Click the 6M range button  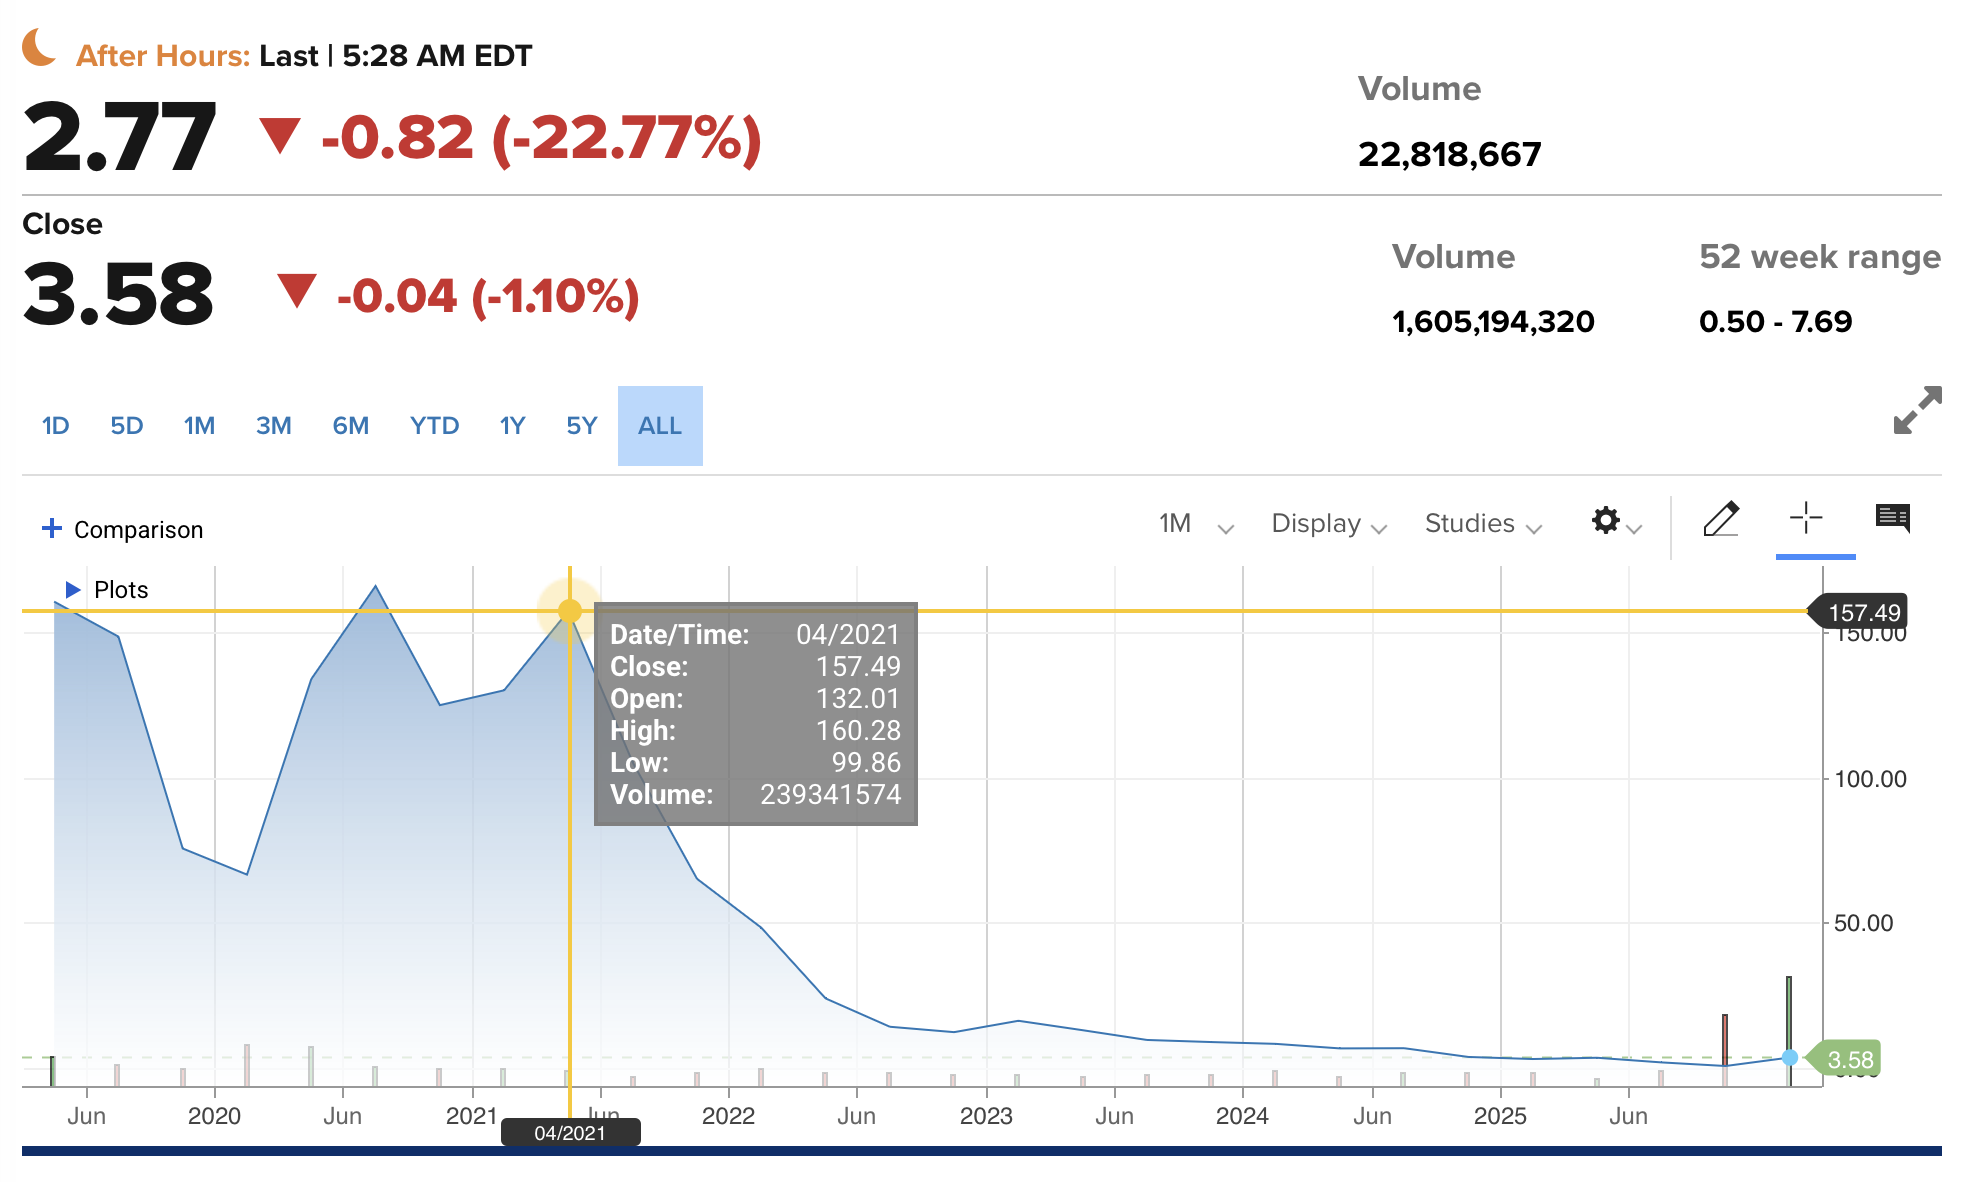click(350, 426)
